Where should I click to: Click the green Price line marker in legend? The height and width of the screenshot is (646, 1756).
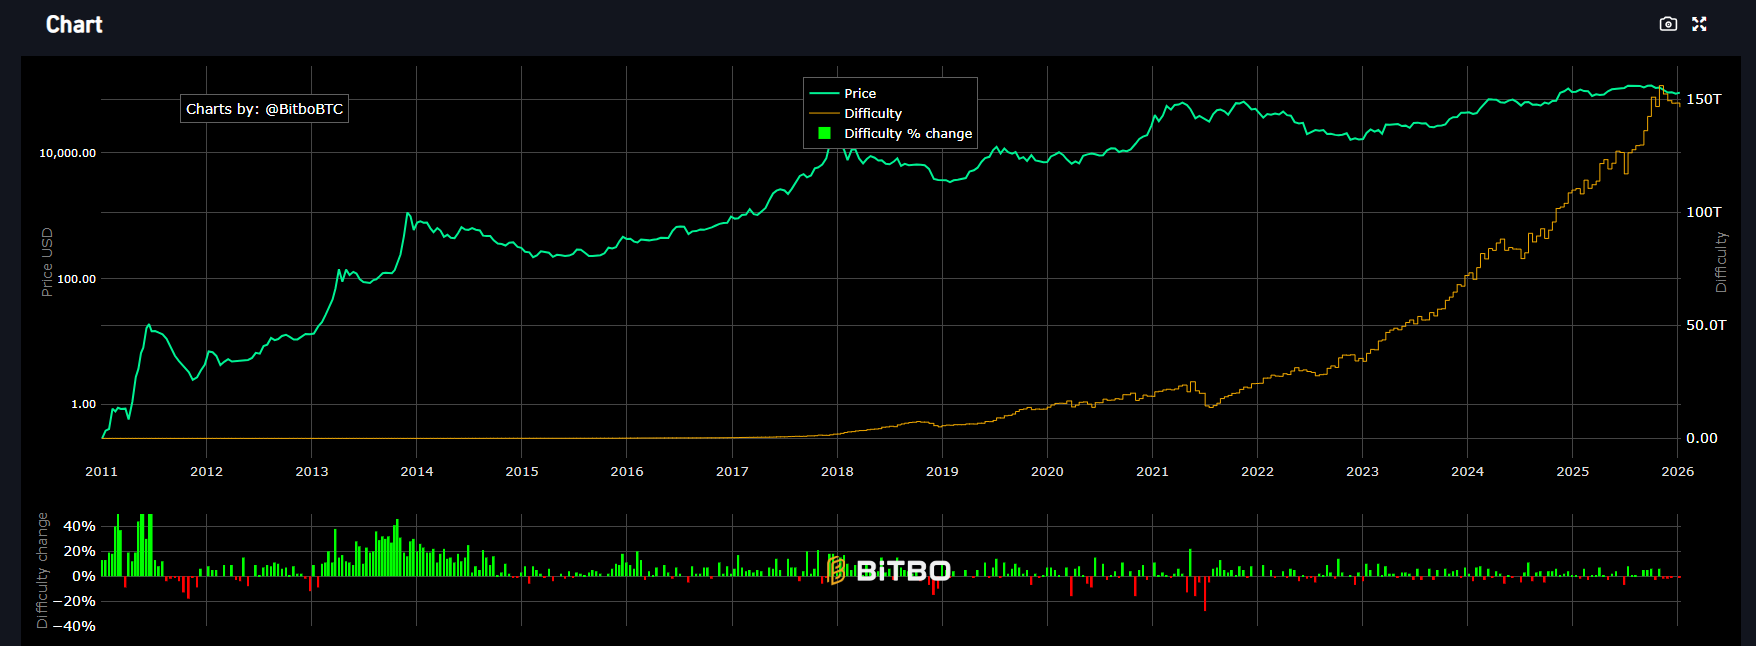coord(823,93)
